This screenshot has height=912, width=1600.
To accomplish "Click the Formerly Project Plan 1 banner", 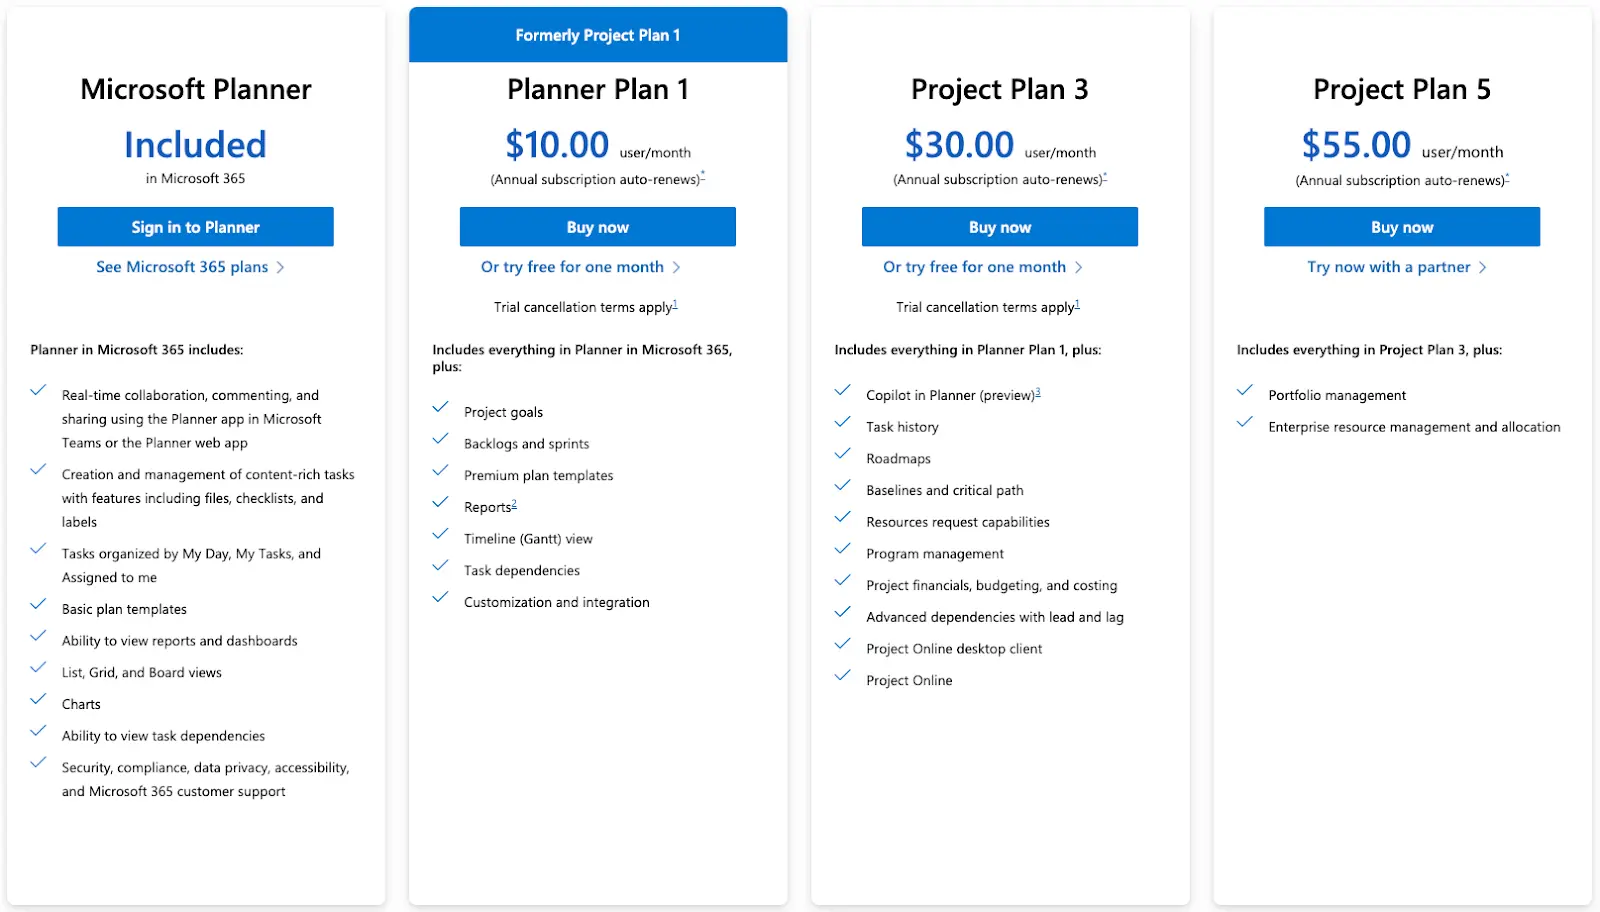I will click(x=597, y=34).
